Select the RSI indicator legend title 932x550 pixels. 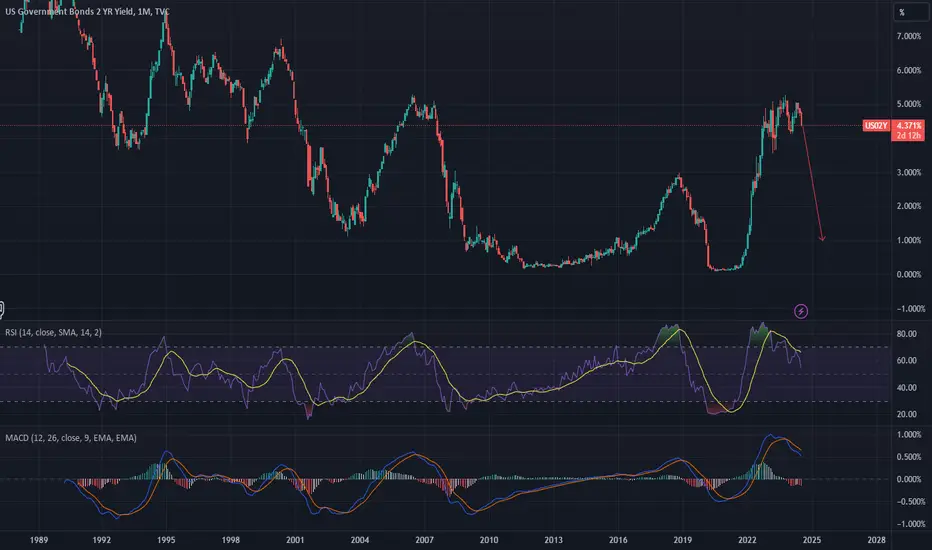pyautogui.click(x=53, y=332)
